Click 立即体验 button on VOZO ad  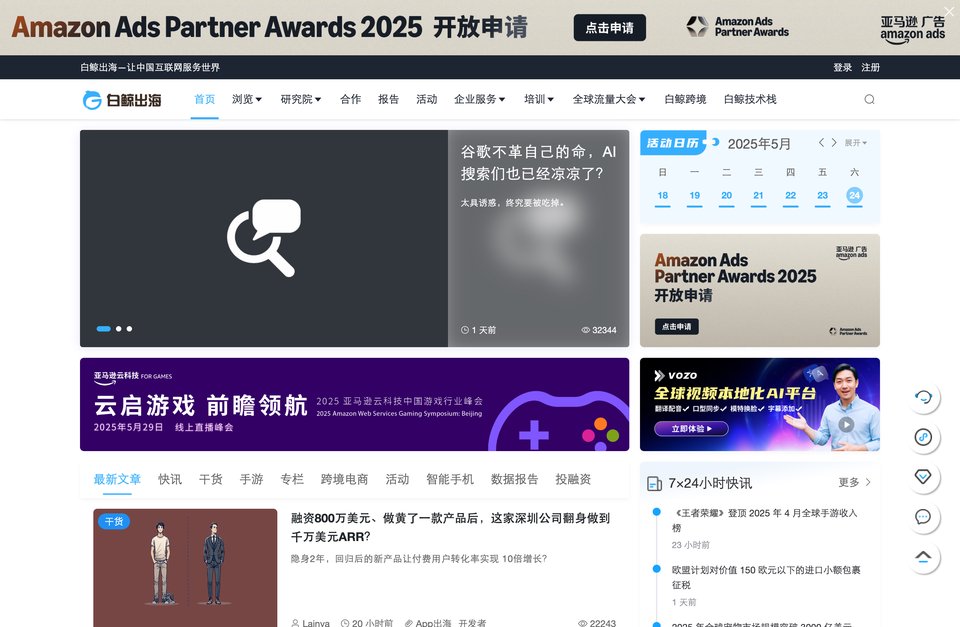pos(691,429)
